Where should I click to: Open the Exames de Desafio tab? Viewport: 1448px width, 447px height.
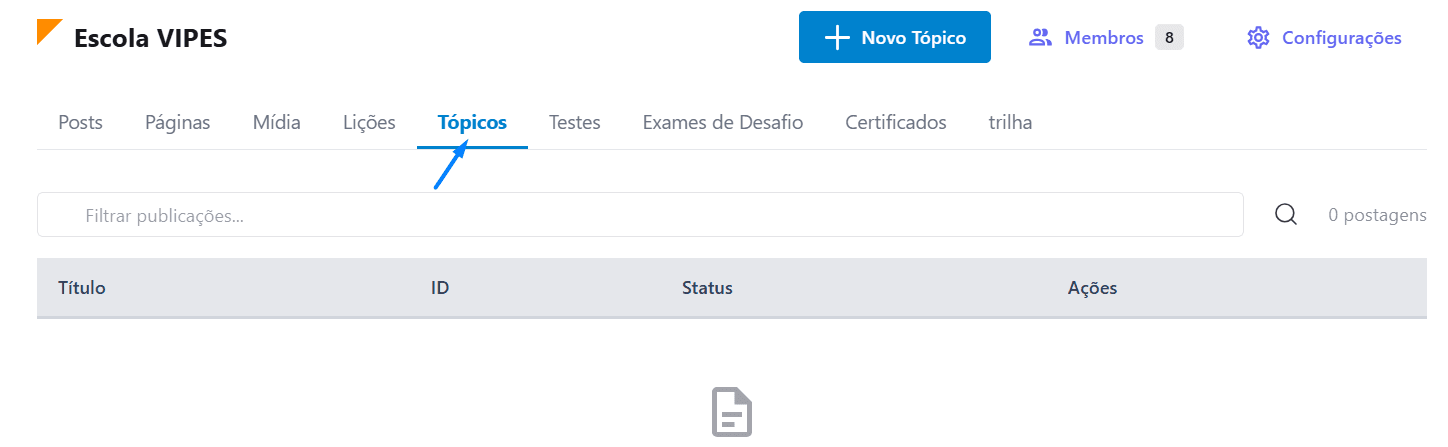722,123
